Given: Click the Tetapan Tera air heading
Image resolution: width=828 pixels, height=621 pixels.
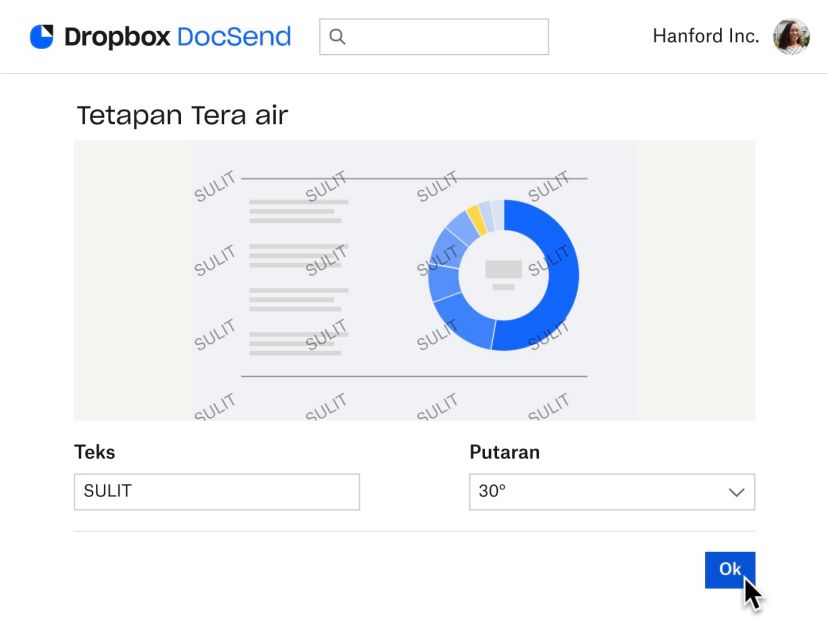Looking at the screenshot, I should coord(181,115).
